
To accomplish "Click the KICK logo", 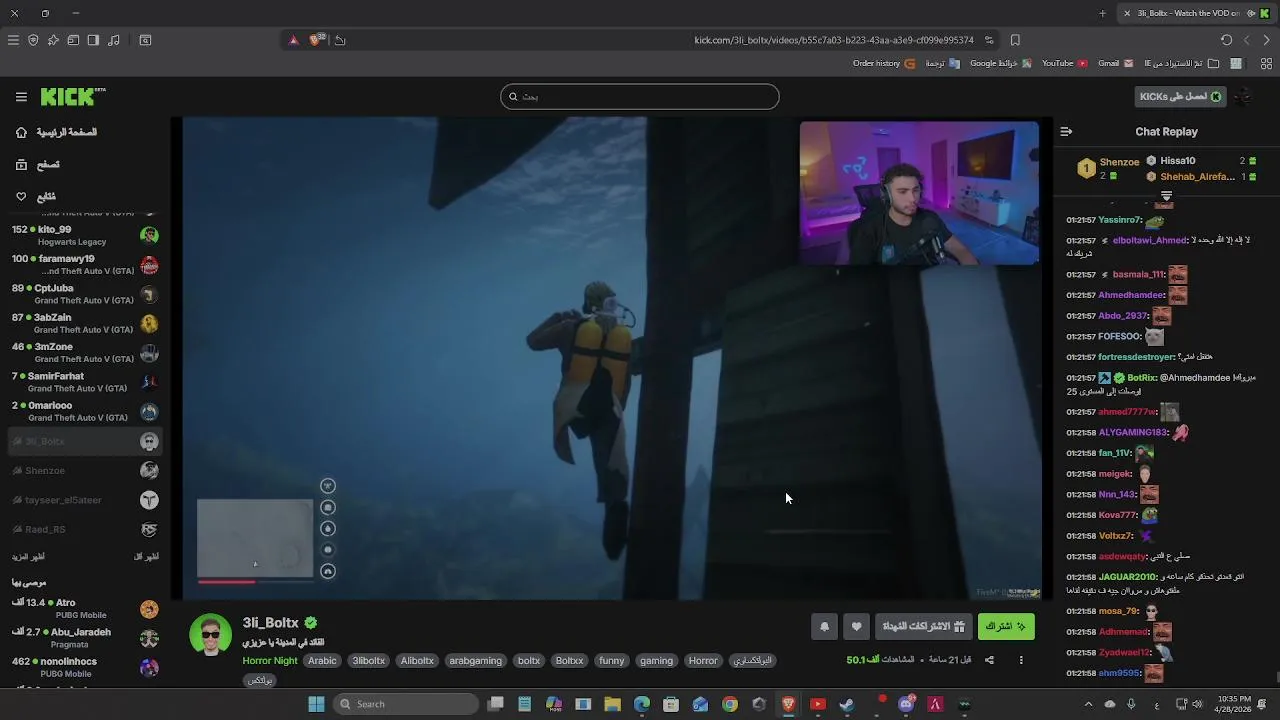I will [73, 97].
